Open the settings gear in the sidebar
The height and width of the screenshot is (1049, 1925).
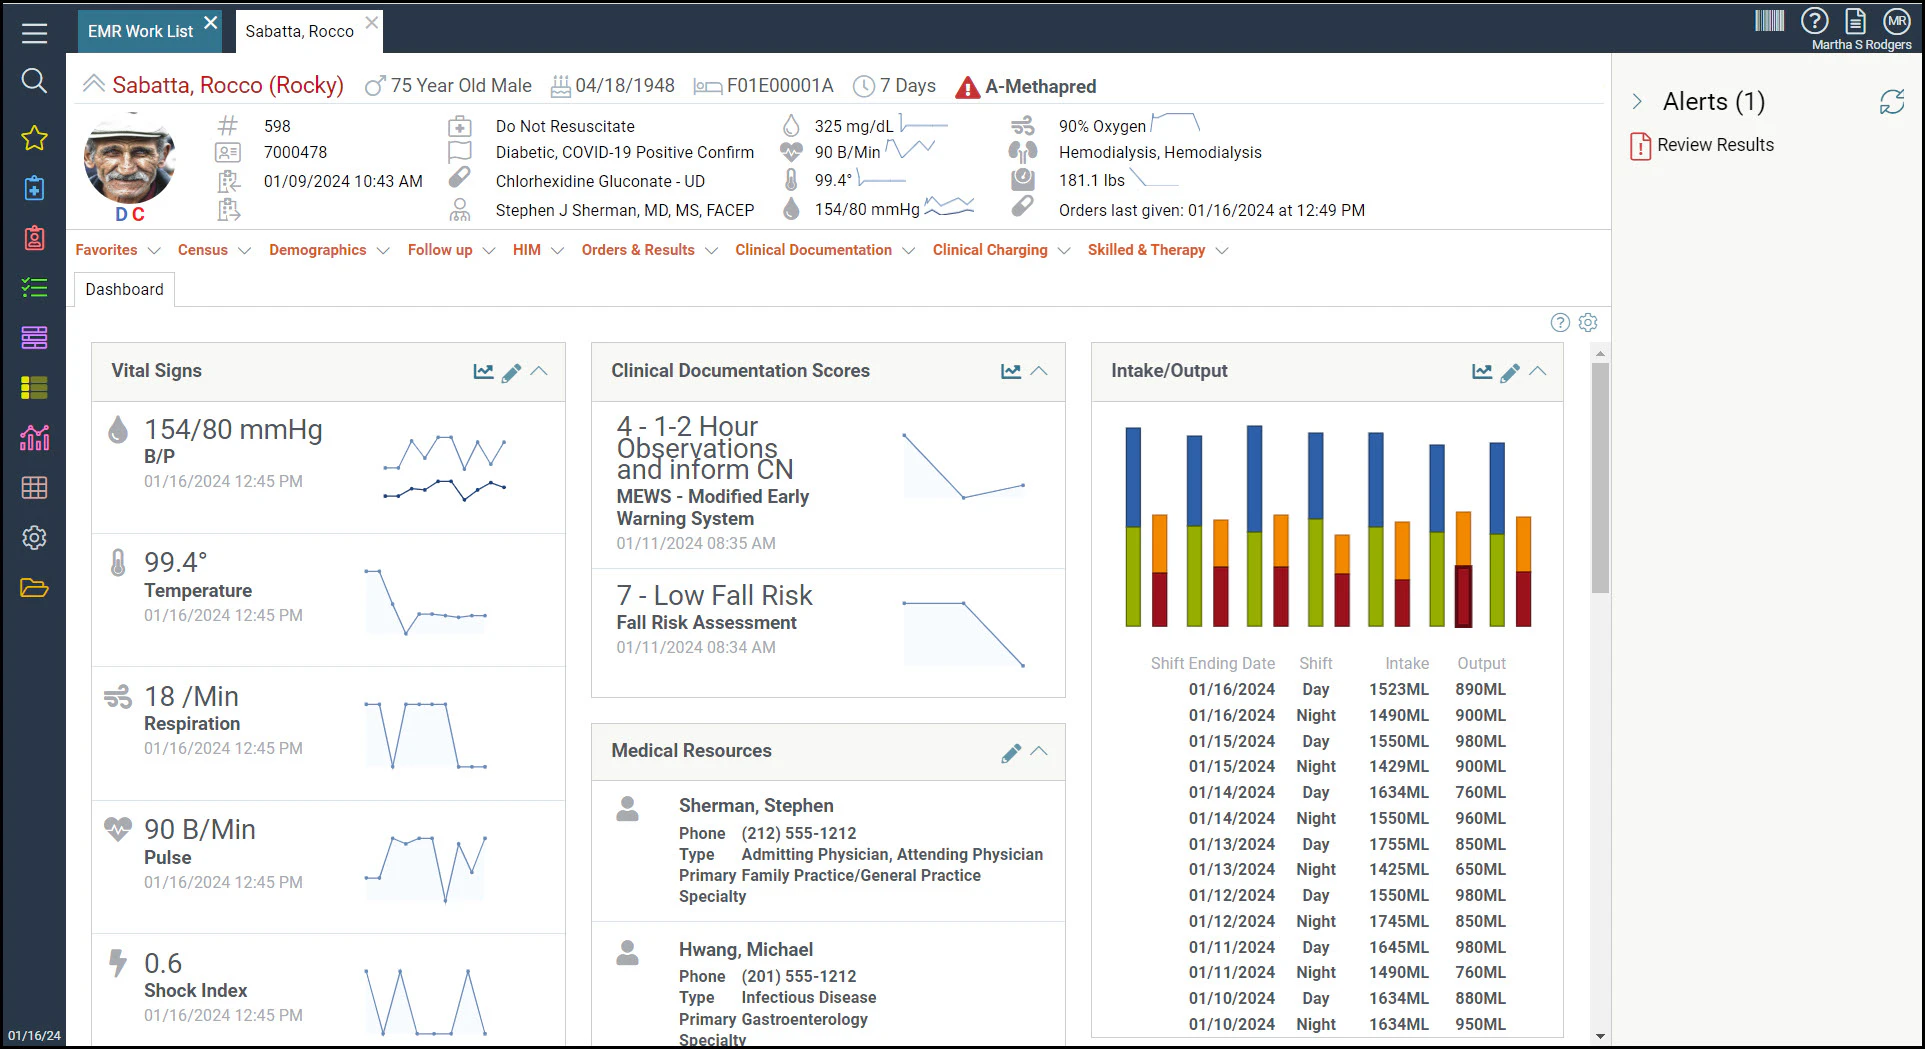pos(34,537)
